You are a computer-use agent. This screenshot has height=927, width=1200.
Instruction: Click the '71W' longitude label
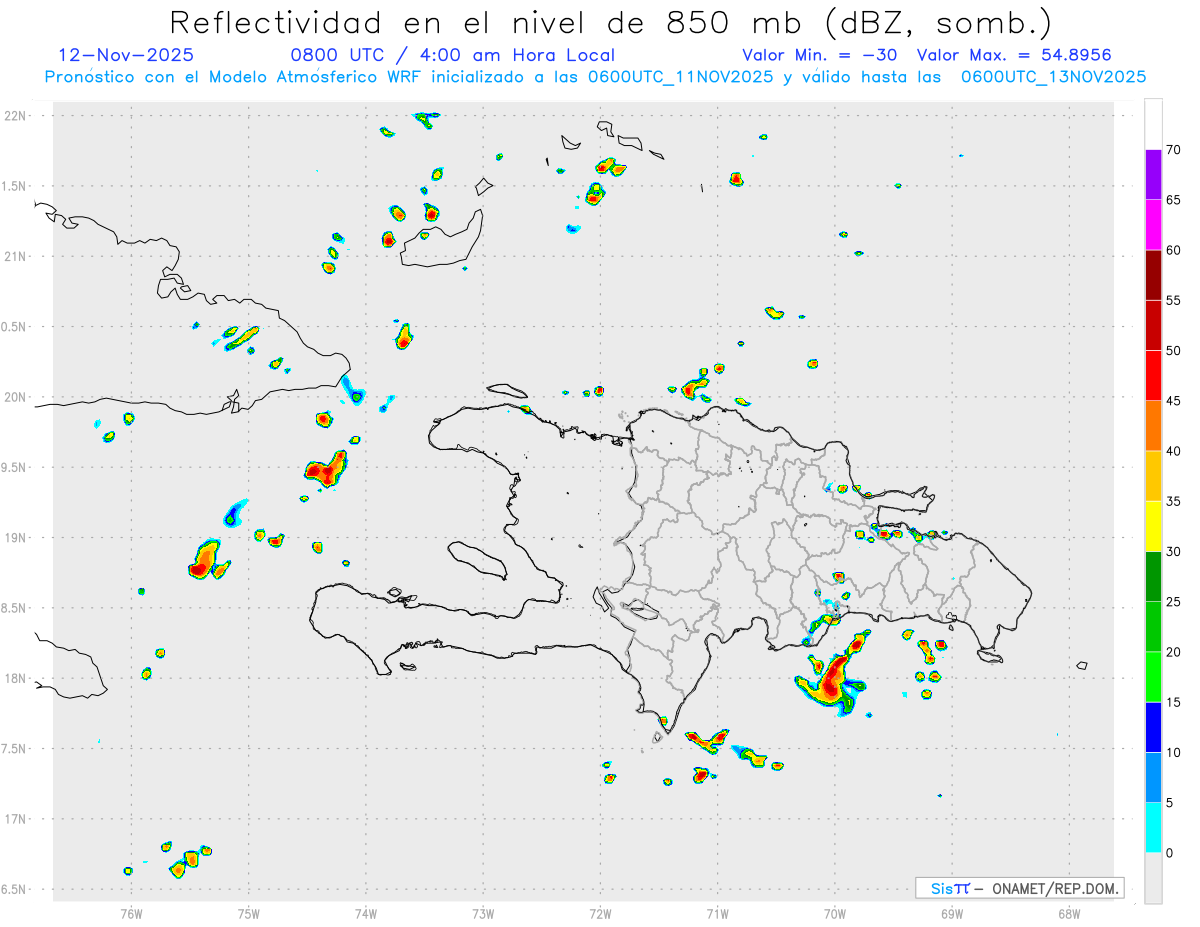(717, 913)
